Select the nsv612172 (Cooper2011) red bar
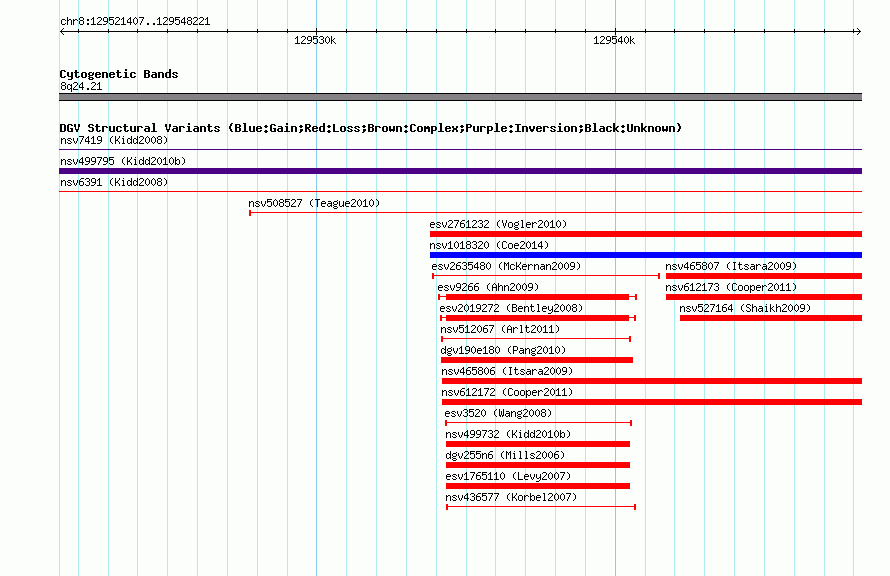This screenshot has height=576, width=890. tap(652, 402)
